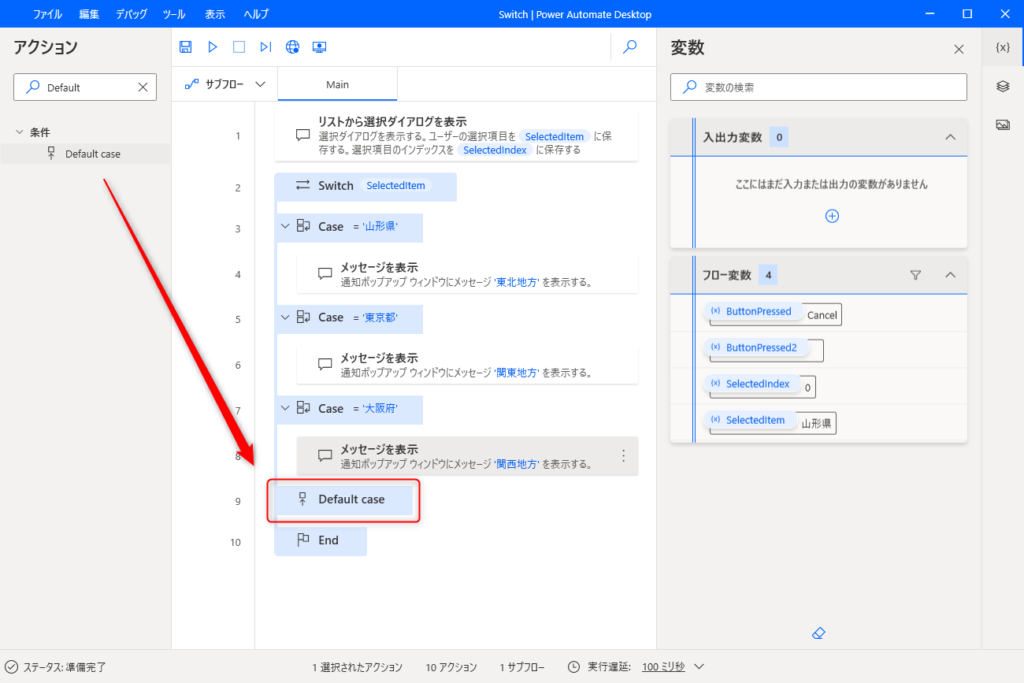Collapse the フロー変数 section
Viewport: 1024px width, 683px height.
point(950,275)
